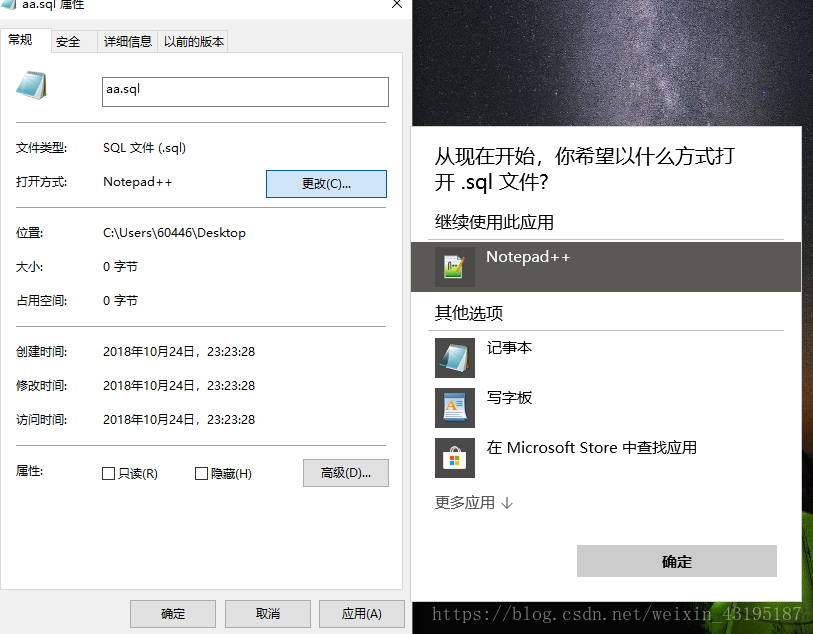This screenshot has height=634, width=813.
Task: Click the aa.sql filename input field
Action: (245, 92)
